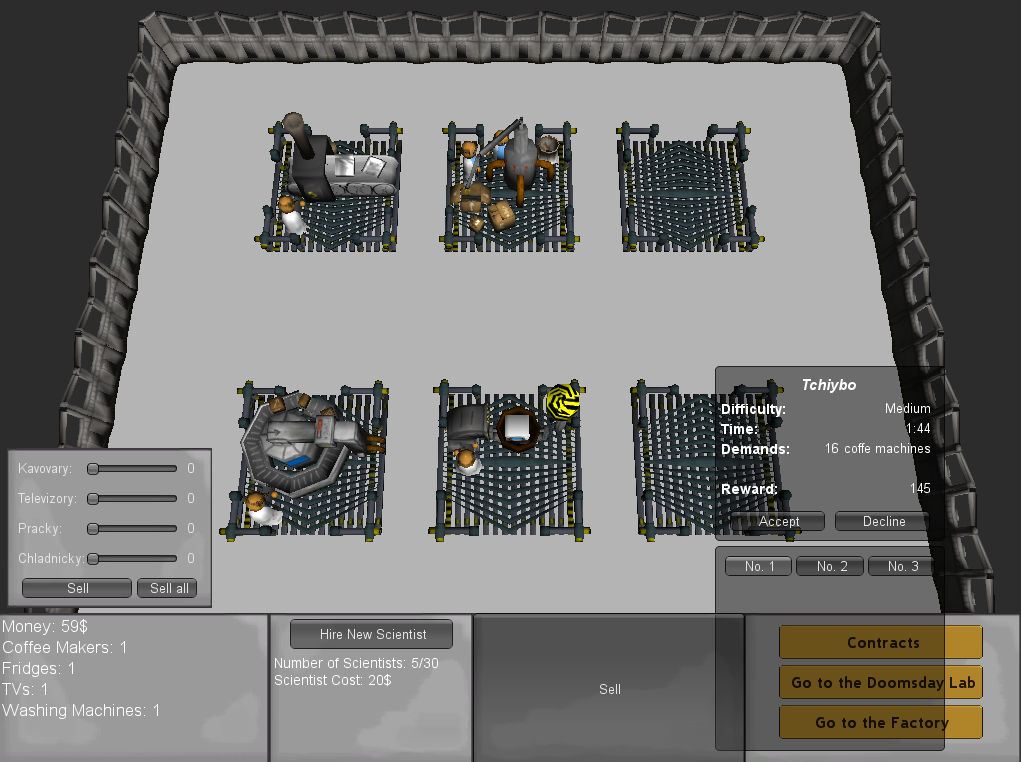The image size is (1021, 762).
Task: Click the Sell all button
Action: coord(167,588)
